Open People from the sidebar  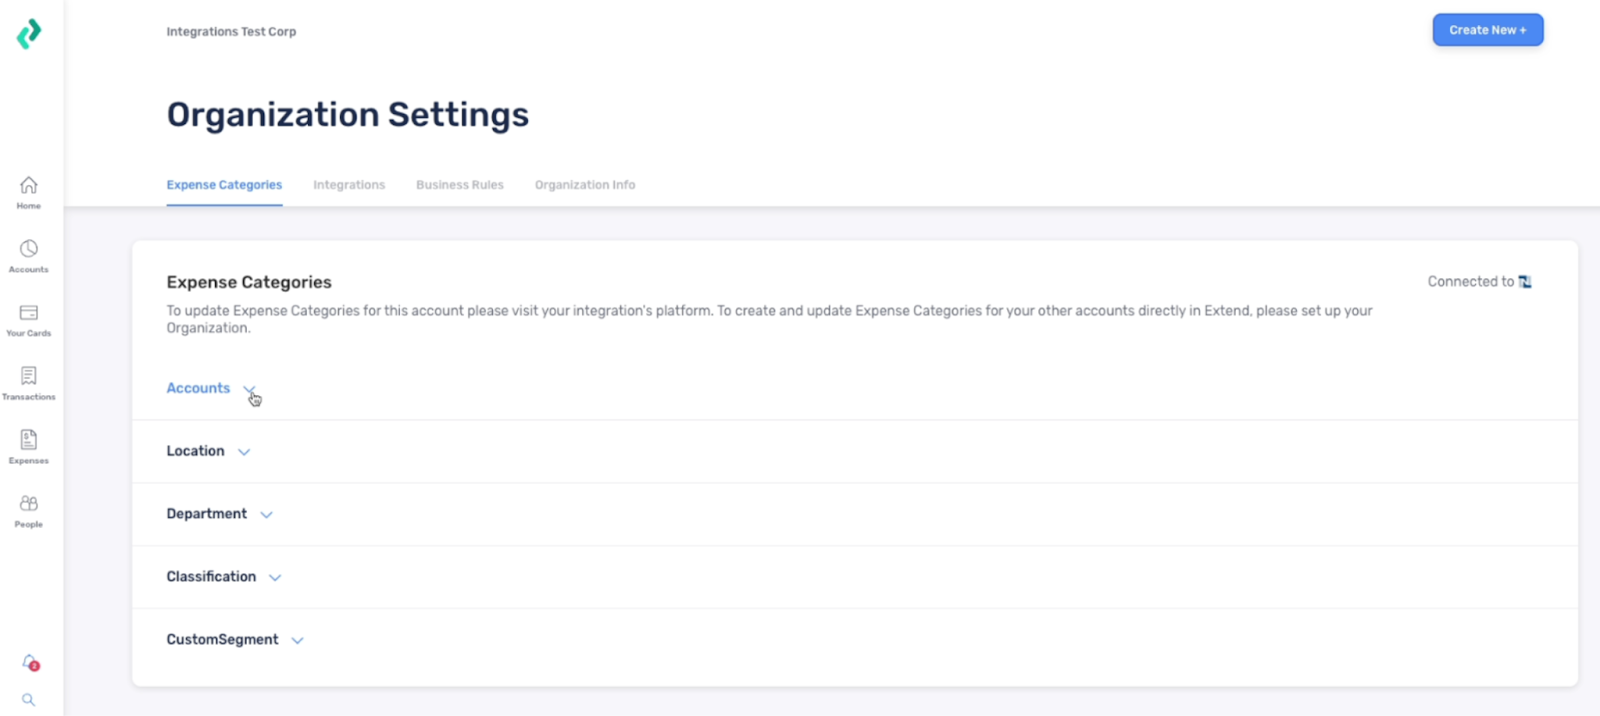tap(29, 510)
